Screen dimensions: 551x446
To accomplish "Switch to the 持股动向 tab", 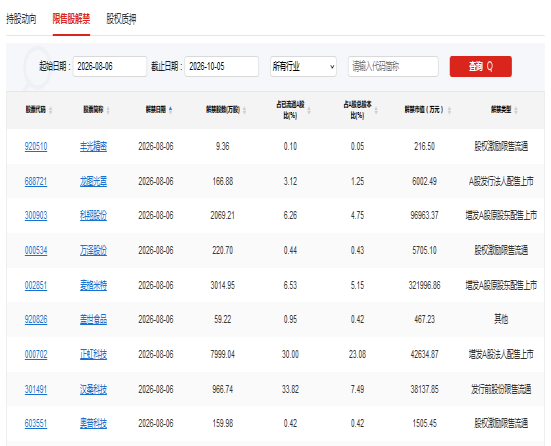I will [21, 19].
